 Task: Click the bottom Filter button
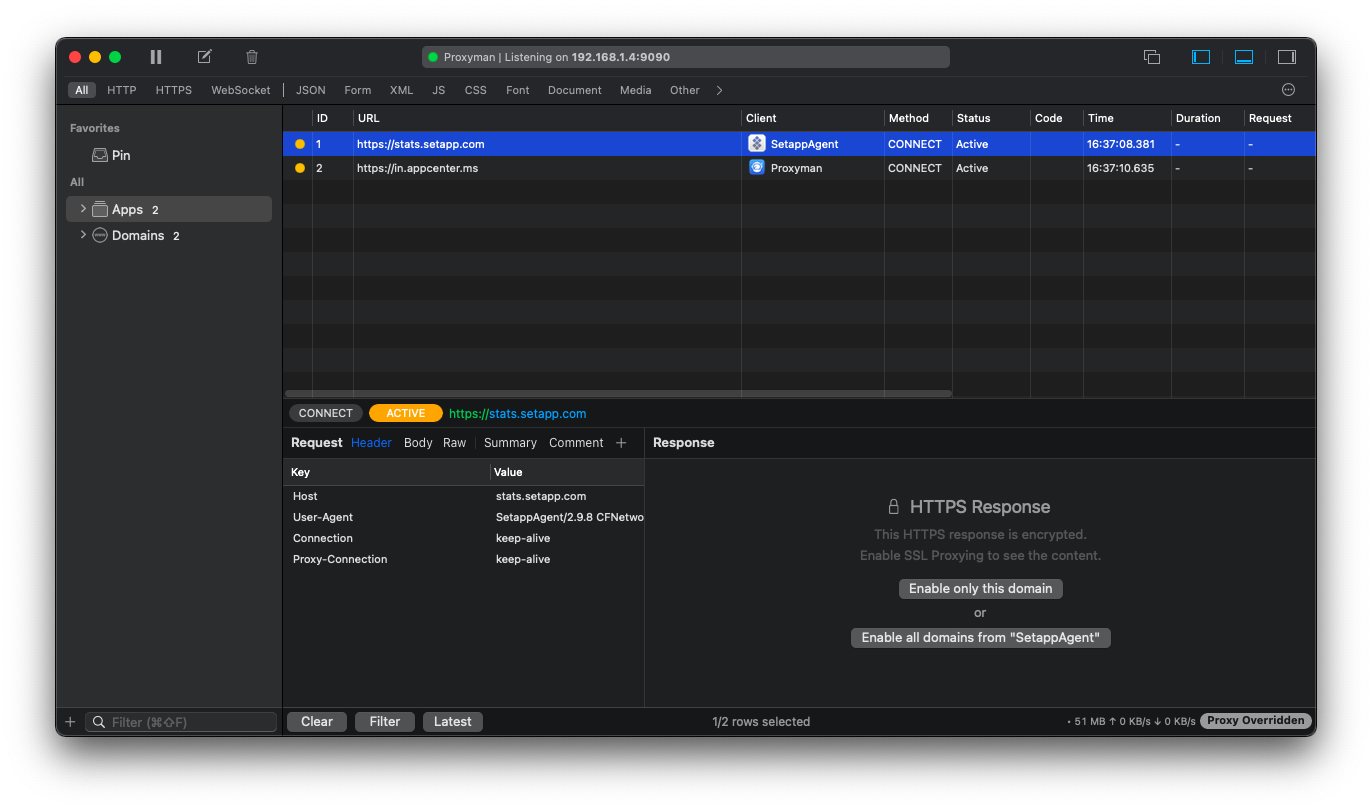click(385, 721)
